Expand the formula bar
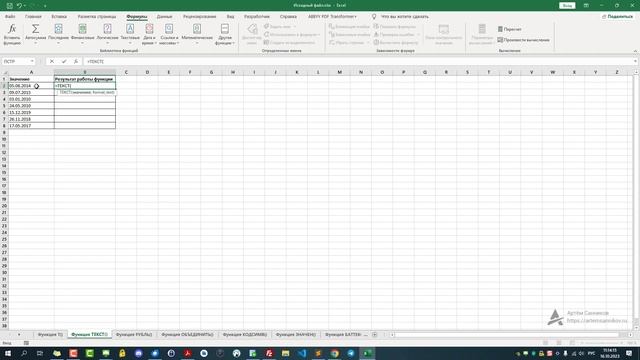Screen dimensions: 640x360 coord(636,61)
